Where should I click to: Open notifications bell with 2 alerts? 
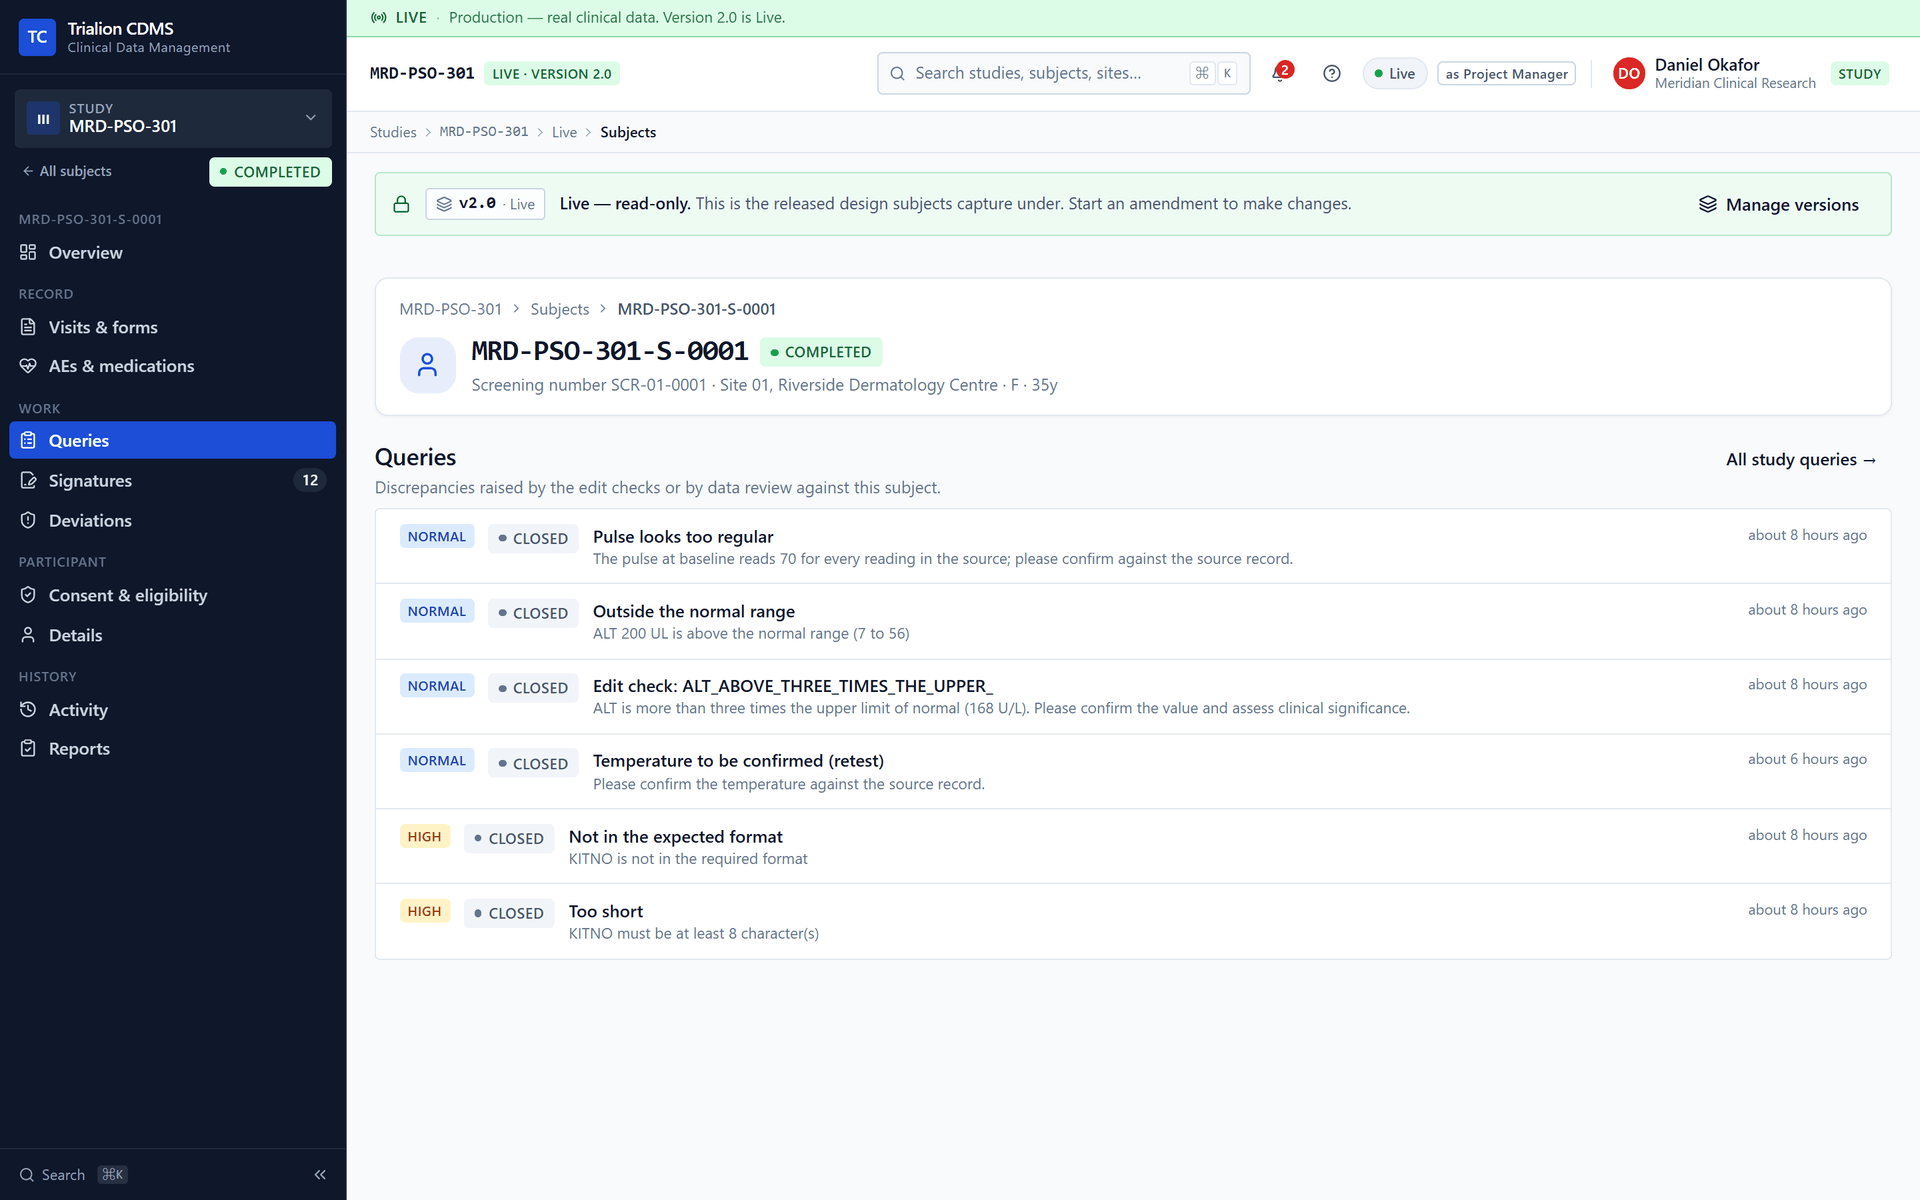[x=1280, y=73]
